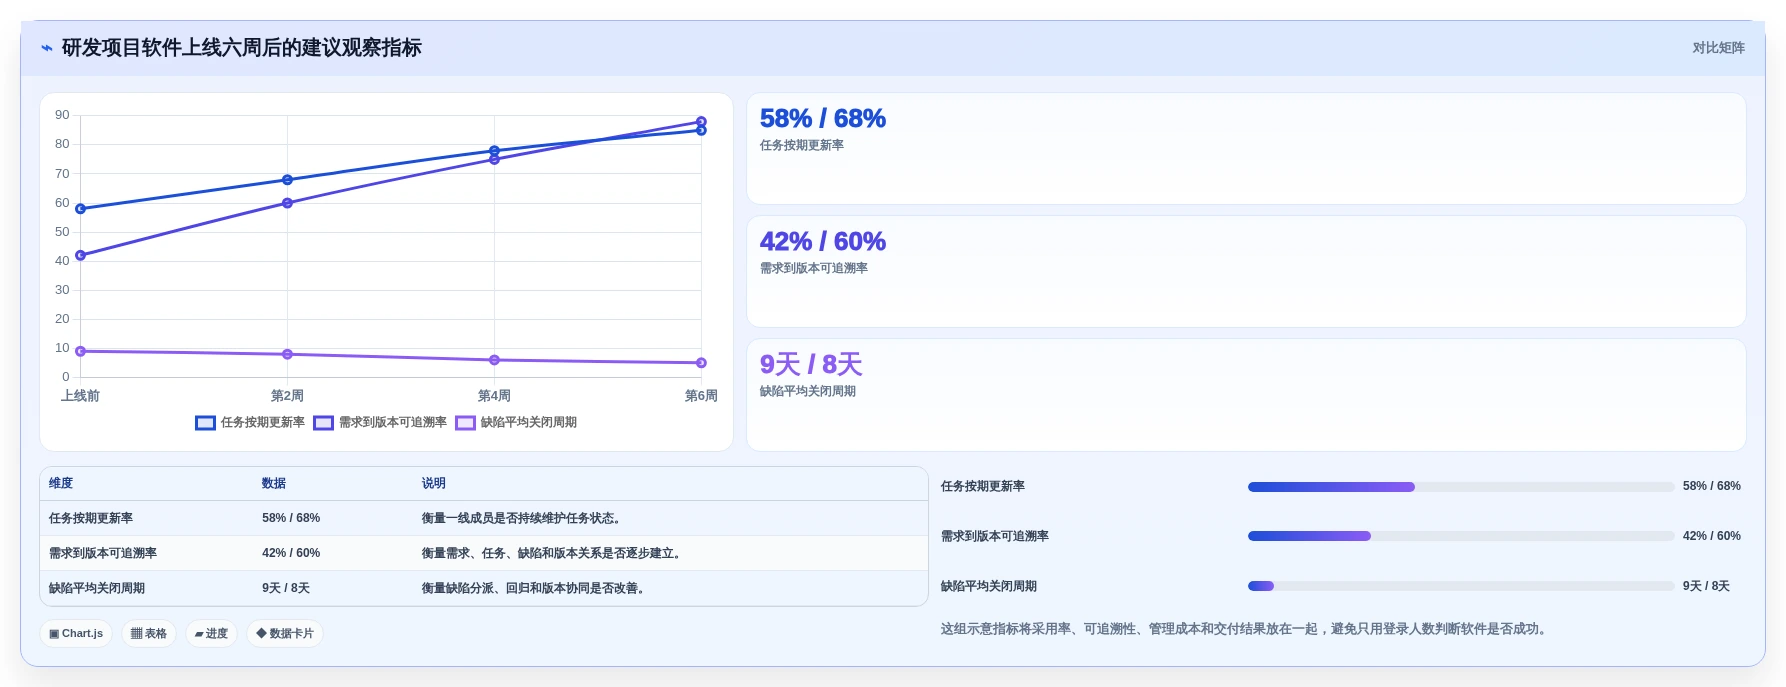Click the 数据 column header
This screenshot has width=1786, height=687.
click(274, 483)
